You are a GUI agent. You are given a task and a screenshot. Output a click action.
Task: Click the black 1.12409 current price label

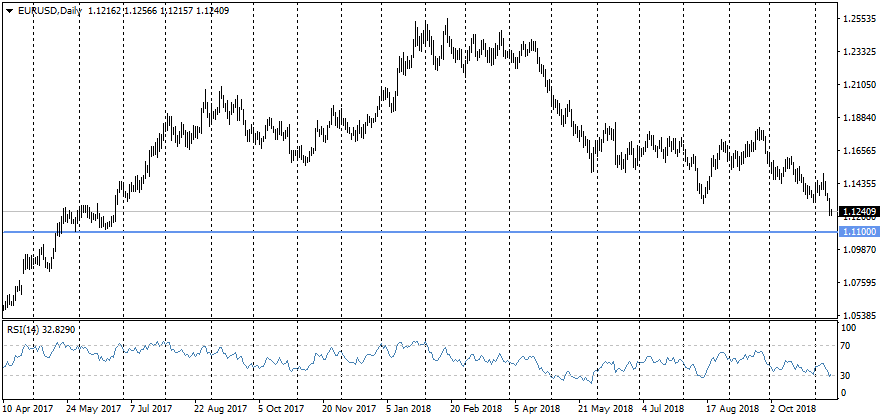859,212
